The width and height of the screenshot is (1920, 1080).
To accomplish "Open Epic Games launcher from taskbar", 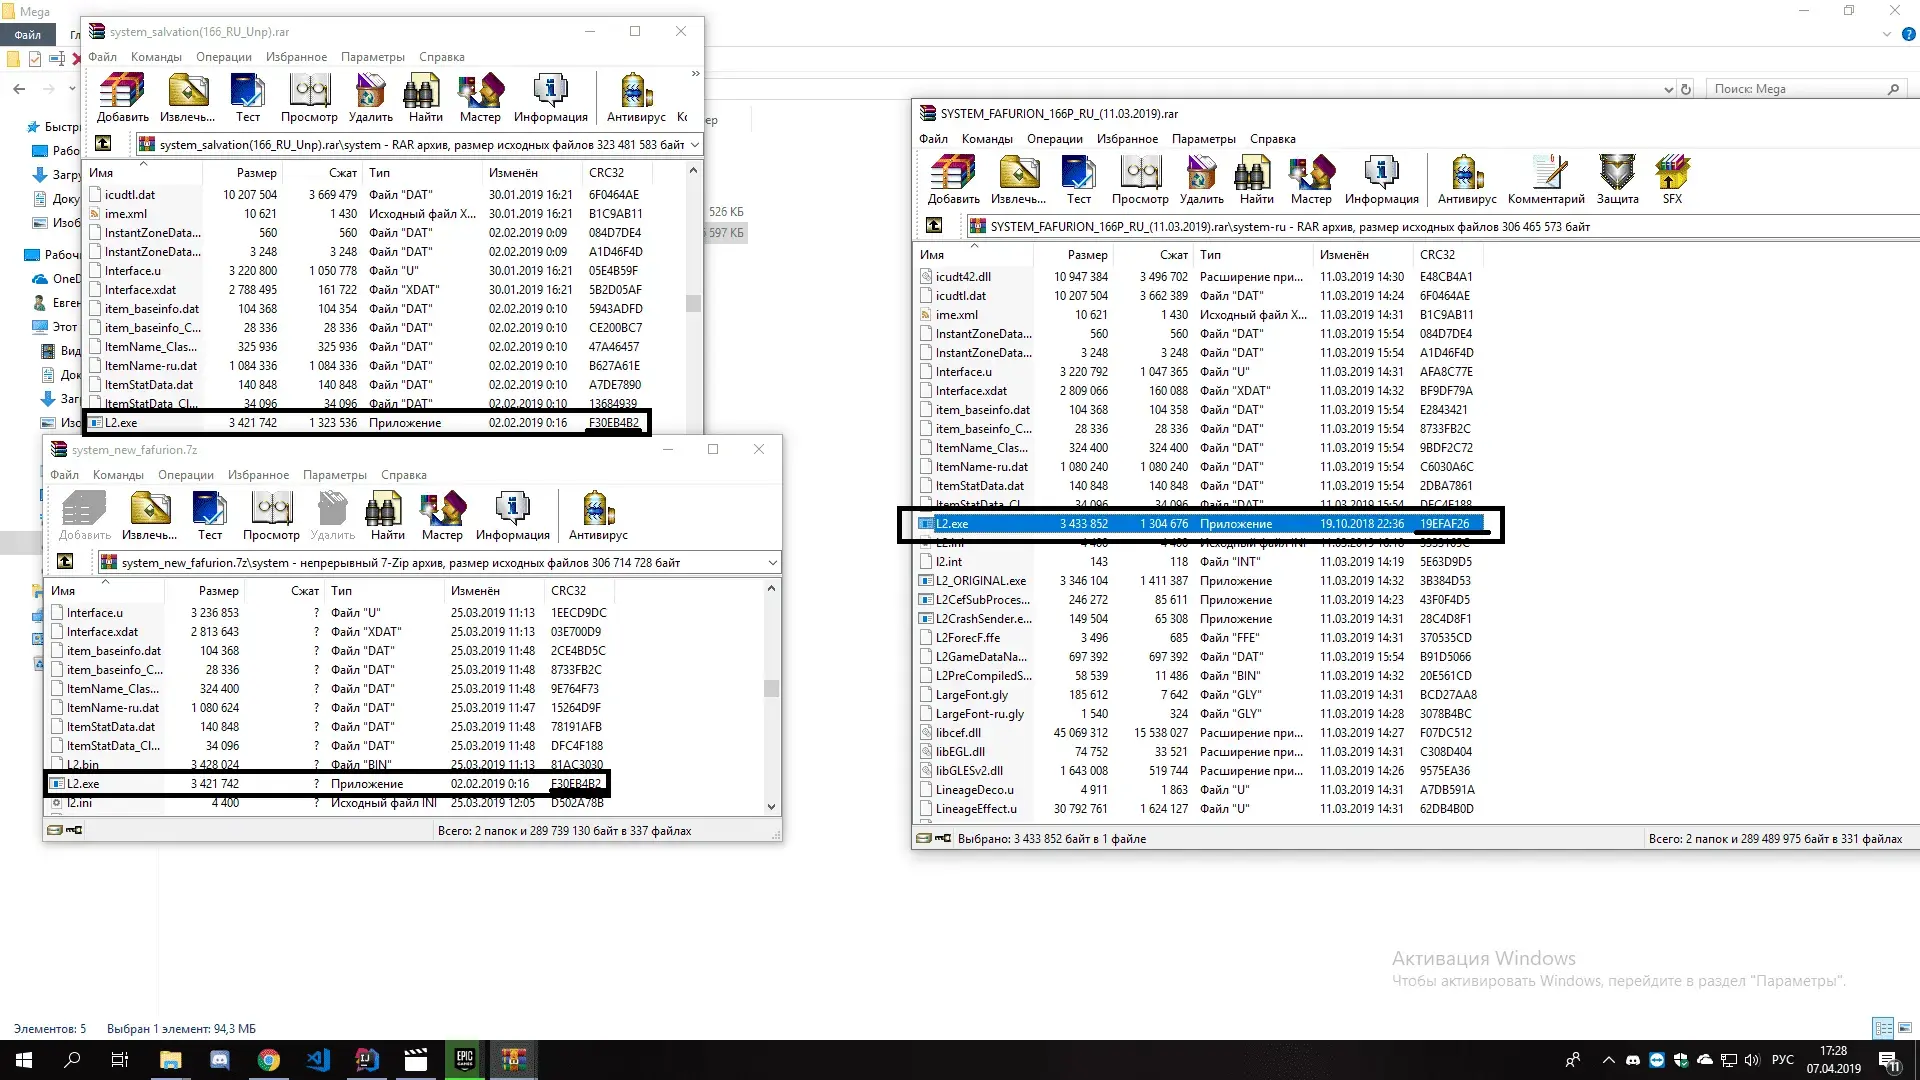I will 465,1060.
